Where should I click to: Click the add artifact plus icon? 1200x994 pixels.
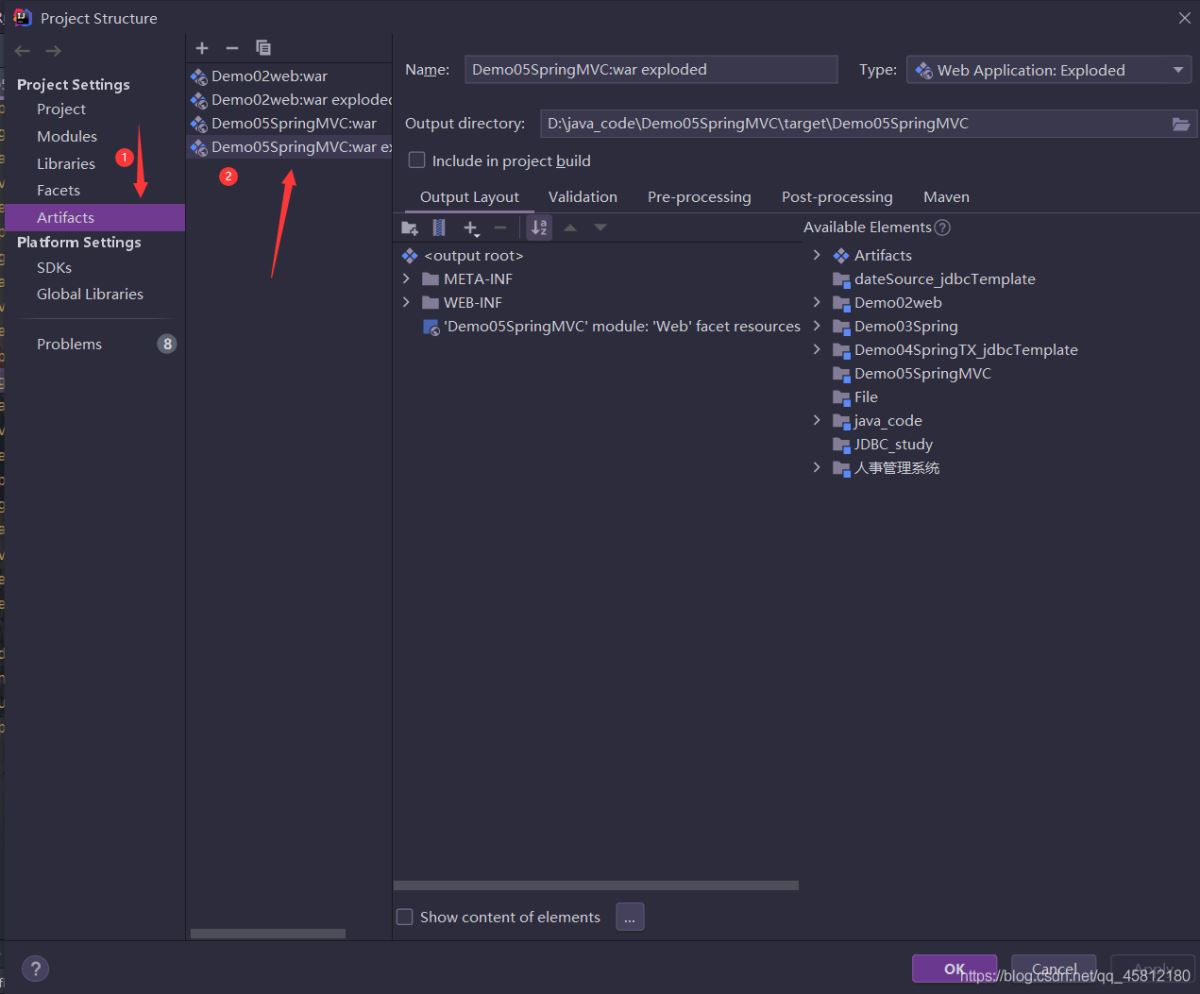pos(202,48)
